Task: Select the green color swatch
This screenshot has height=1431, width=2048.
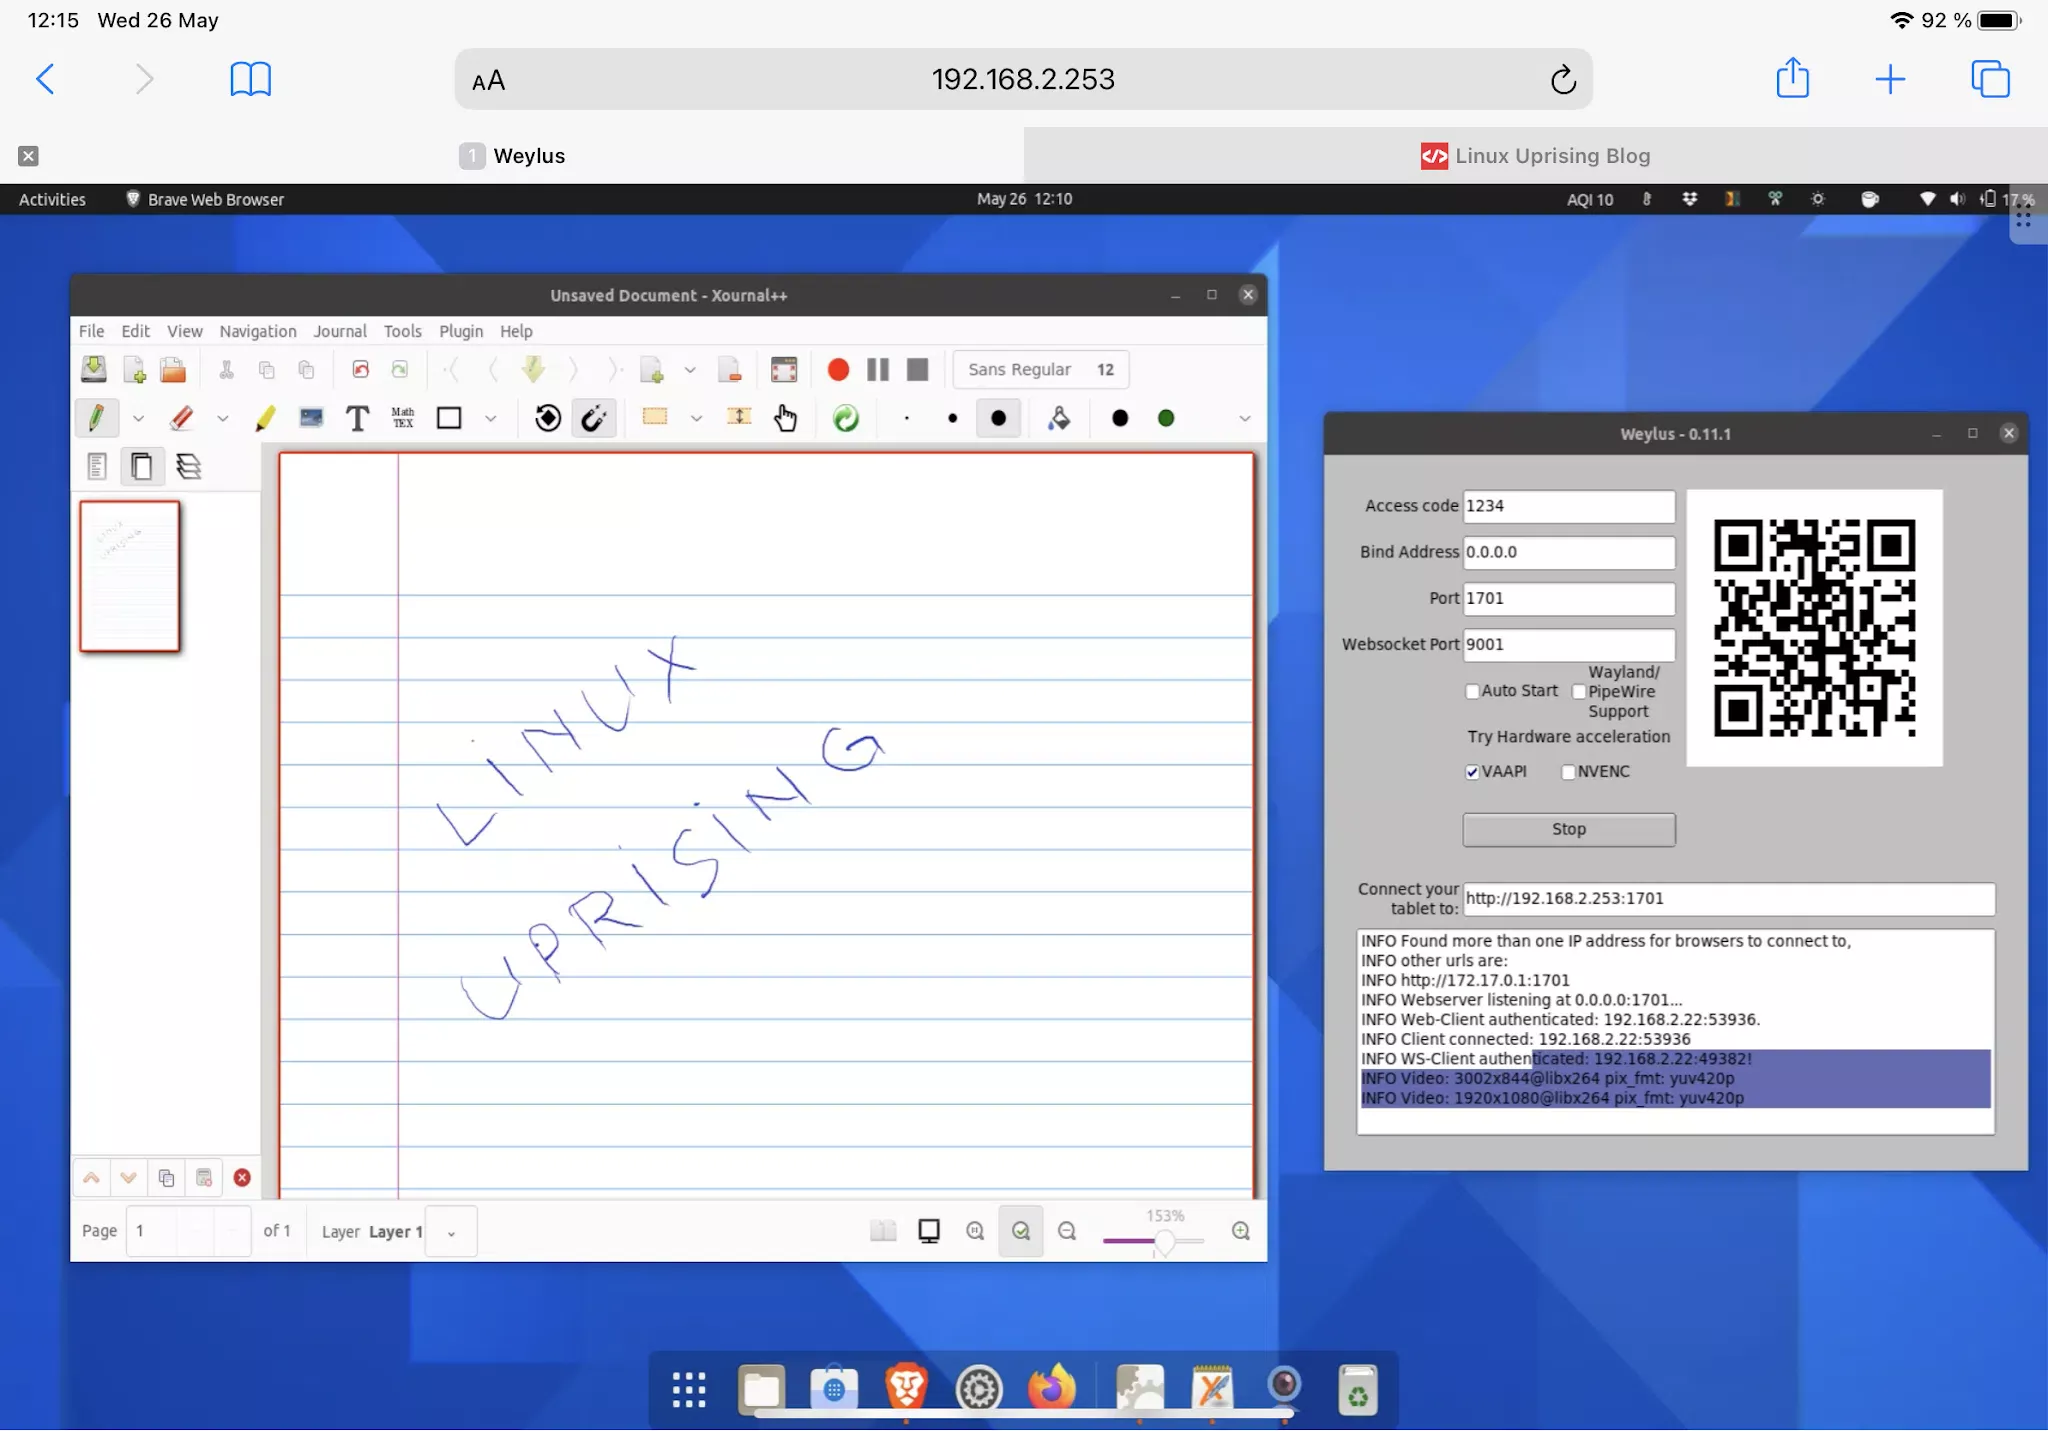Action: point(1166,418)
